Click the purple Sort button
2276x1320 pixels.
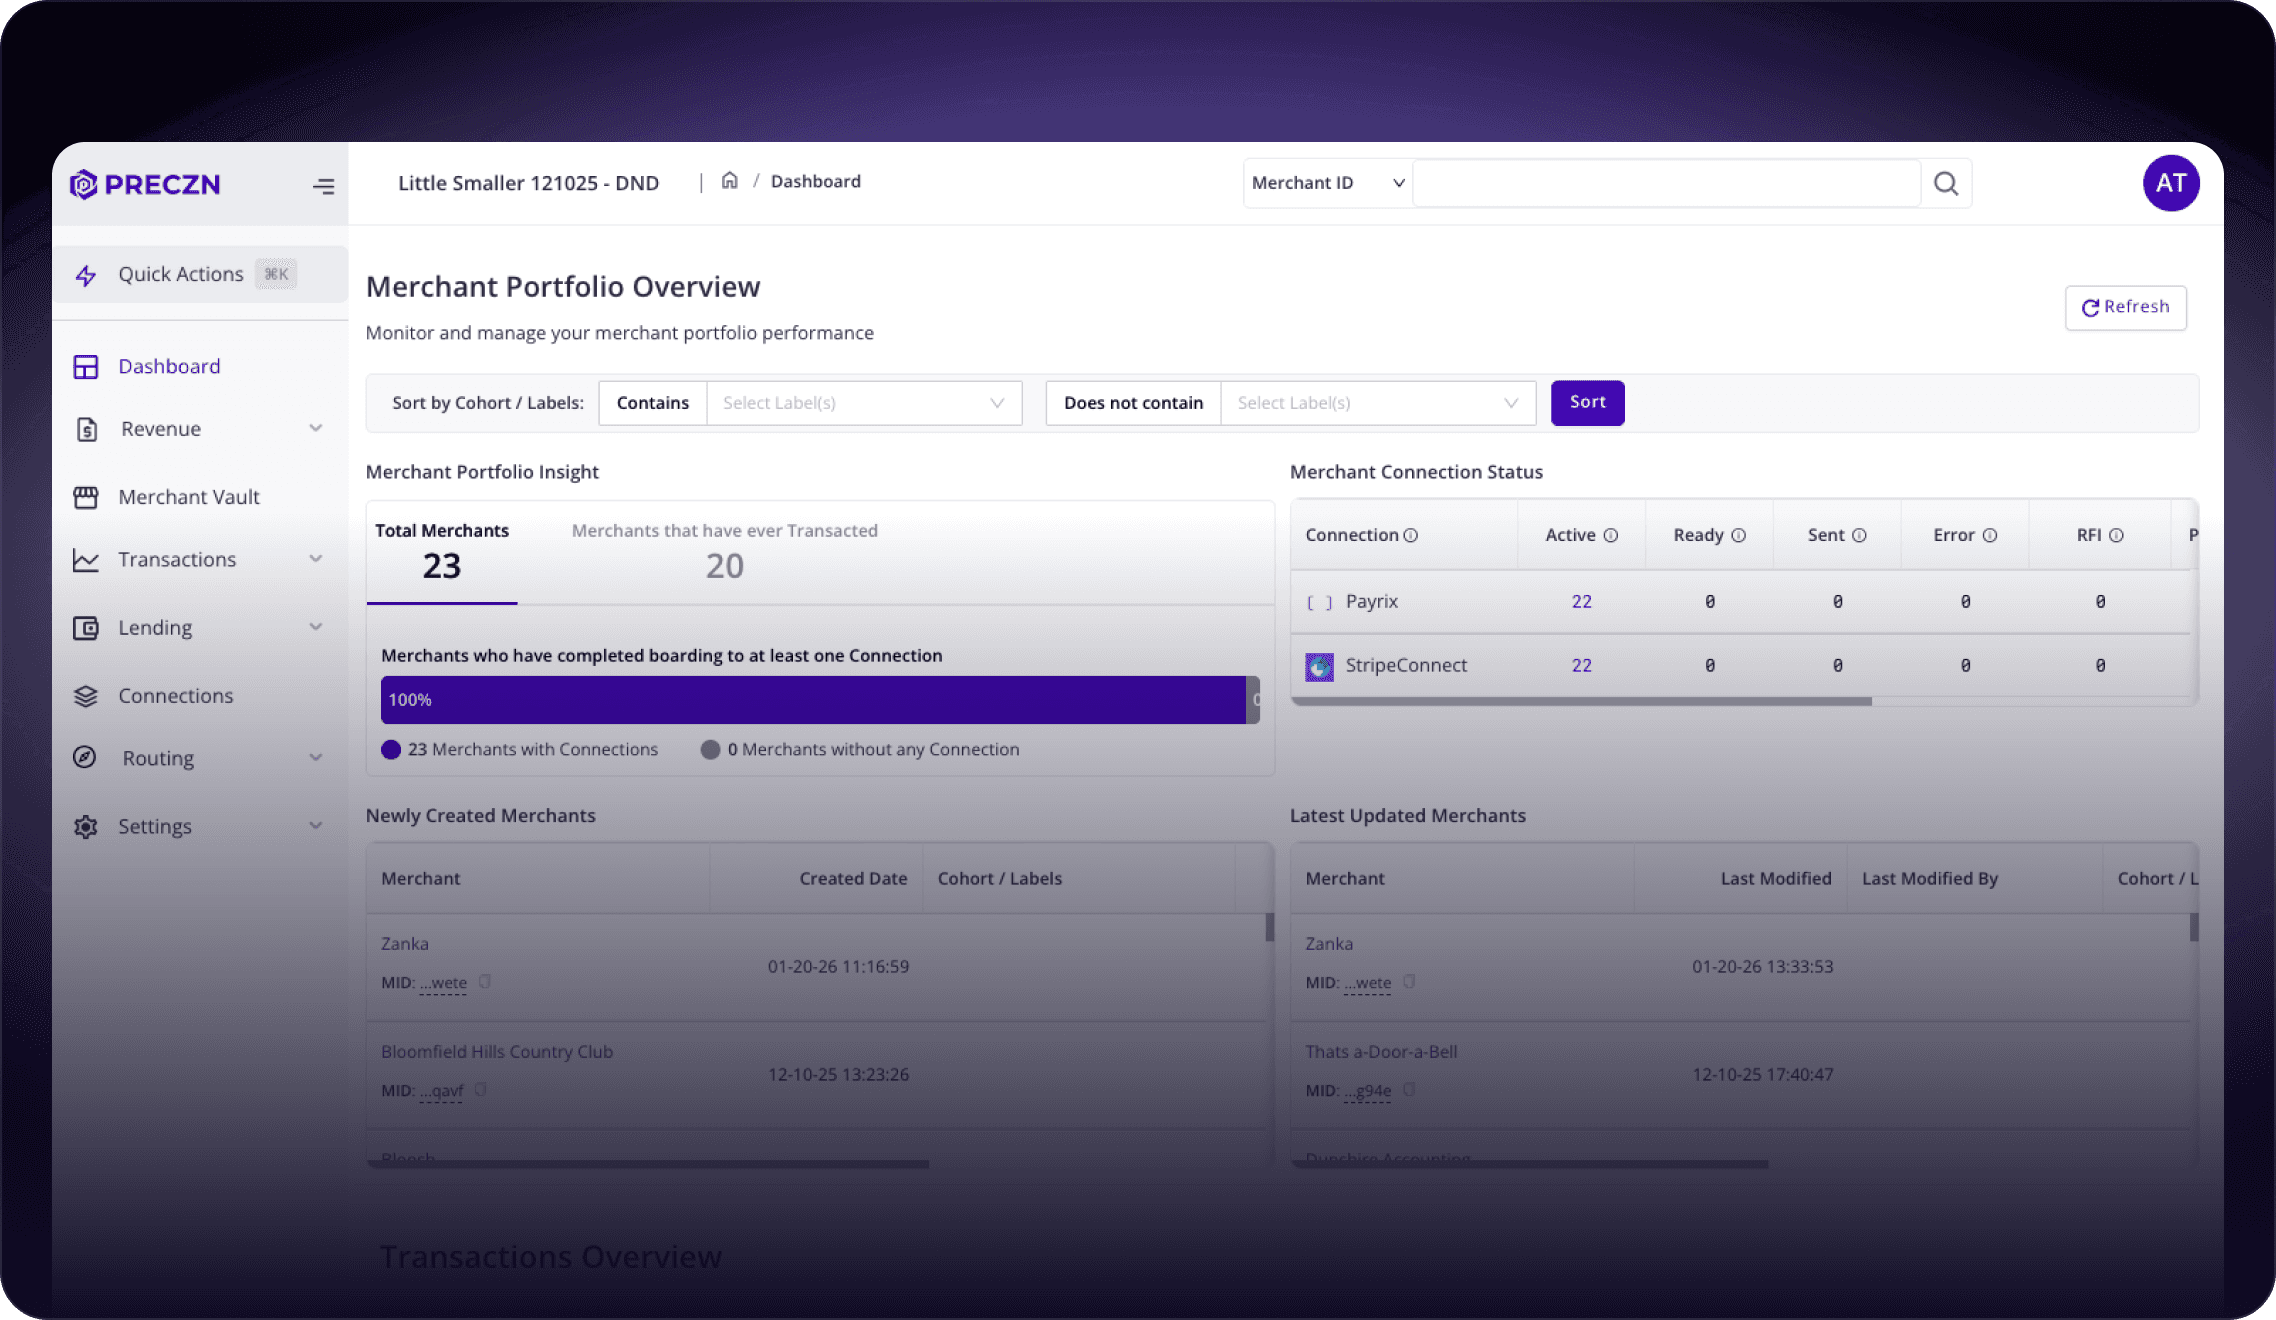(1587, 403)
